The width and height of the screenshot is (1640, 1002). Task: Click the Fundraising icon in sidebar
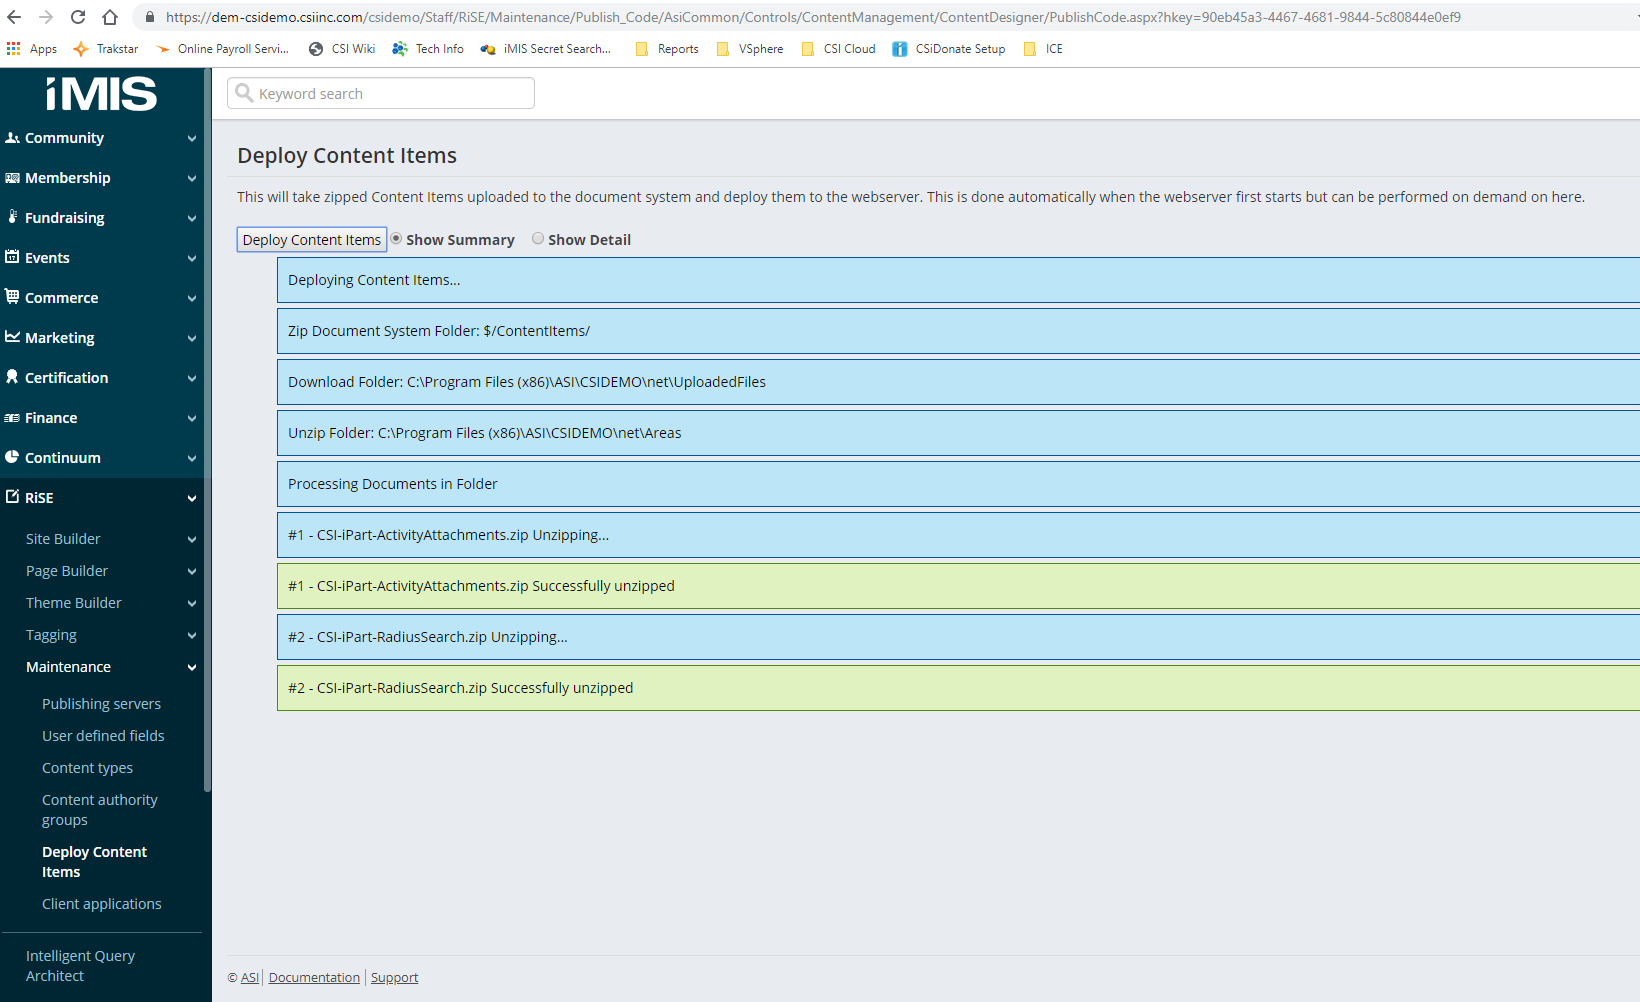click(12, 217)
